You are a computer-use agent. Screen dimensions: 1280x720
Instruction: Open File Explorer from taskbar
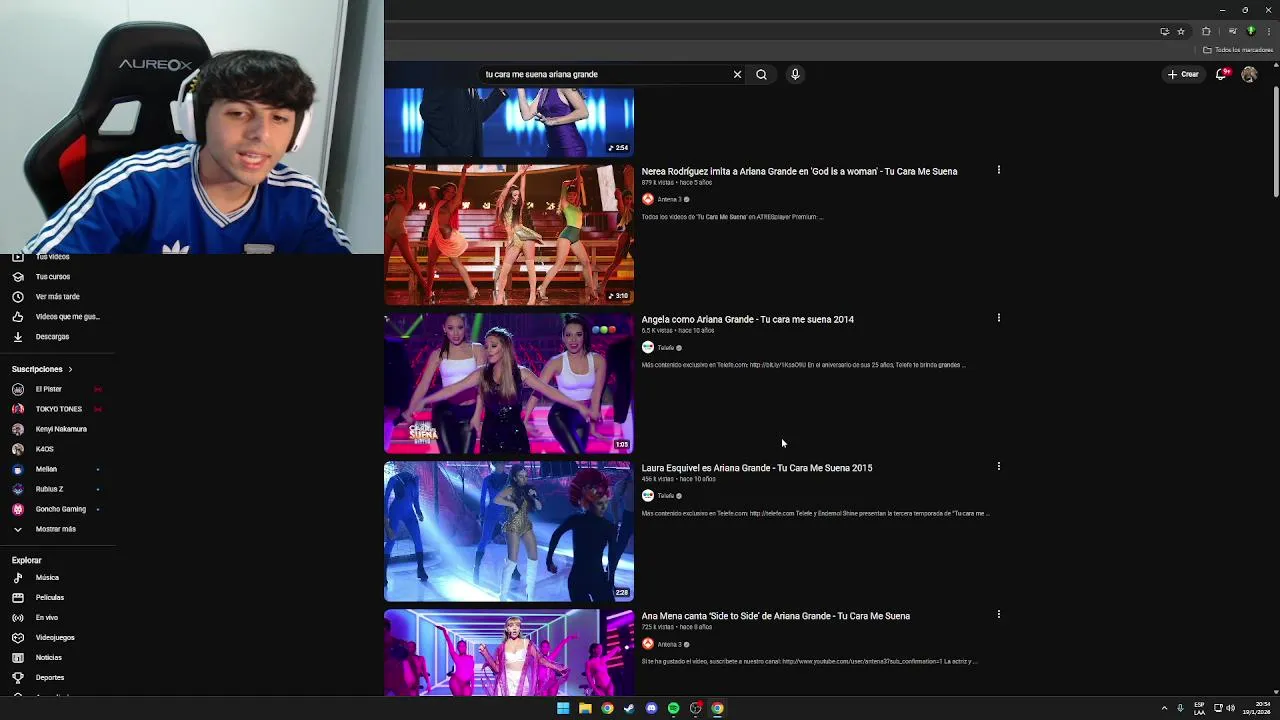pyautogui.click(x=585, y=708)
